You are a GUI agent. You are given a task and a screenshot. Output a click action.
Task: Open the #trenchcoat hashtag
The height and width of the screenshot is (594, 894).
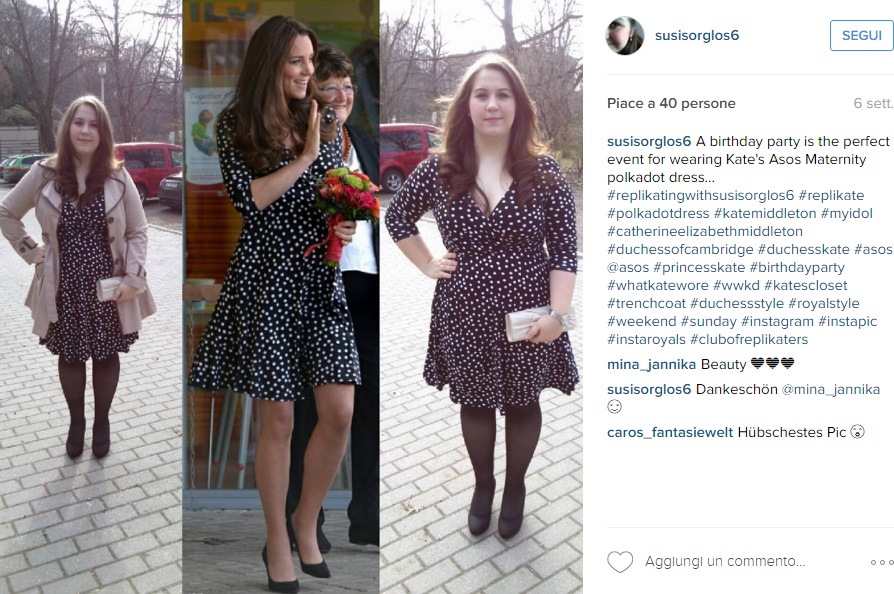click(646, 304)
